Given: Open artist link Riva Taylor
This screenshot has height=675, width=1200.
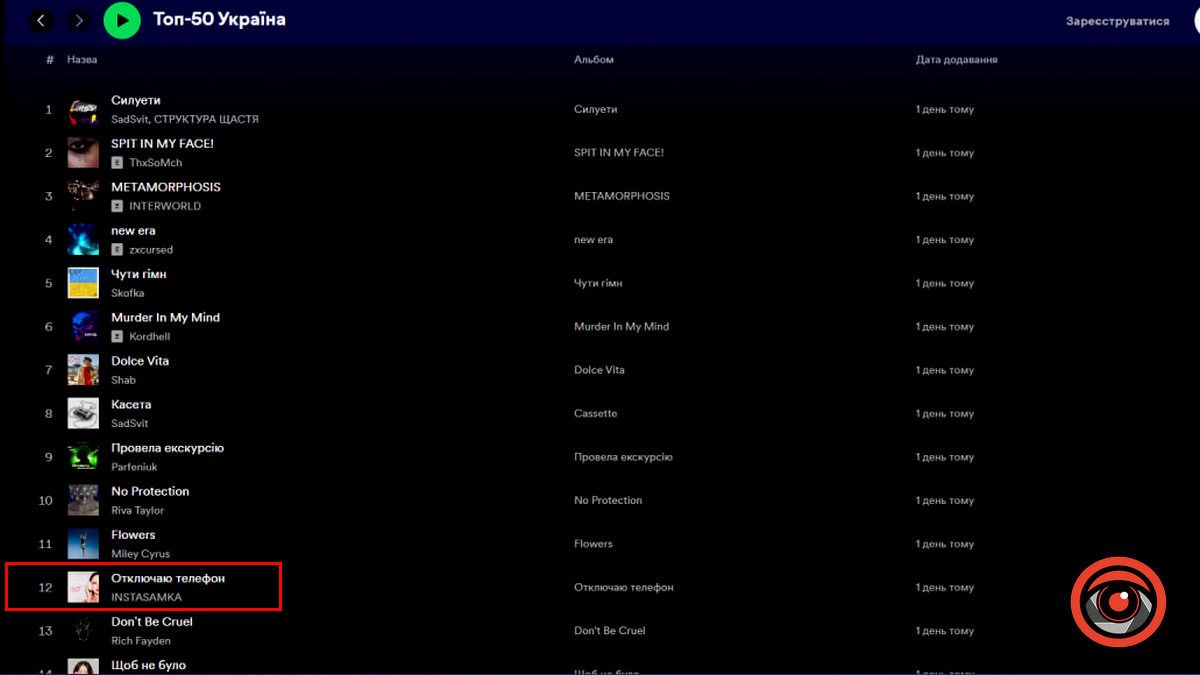Looking at the screenshot, I should pos(137,510).
